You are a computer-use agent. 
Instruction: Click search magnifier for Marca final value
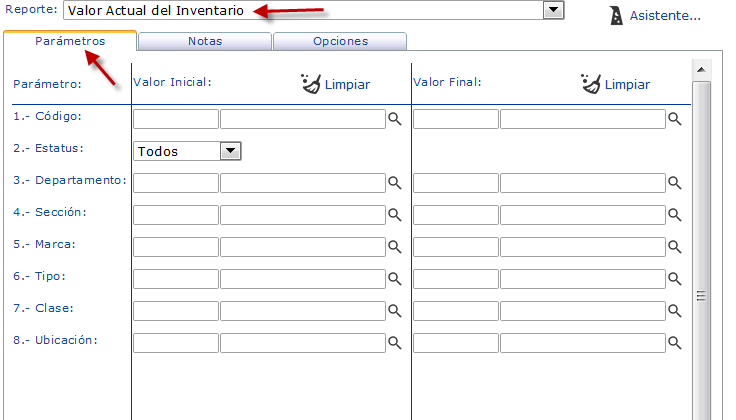click(x=675, y=247)
